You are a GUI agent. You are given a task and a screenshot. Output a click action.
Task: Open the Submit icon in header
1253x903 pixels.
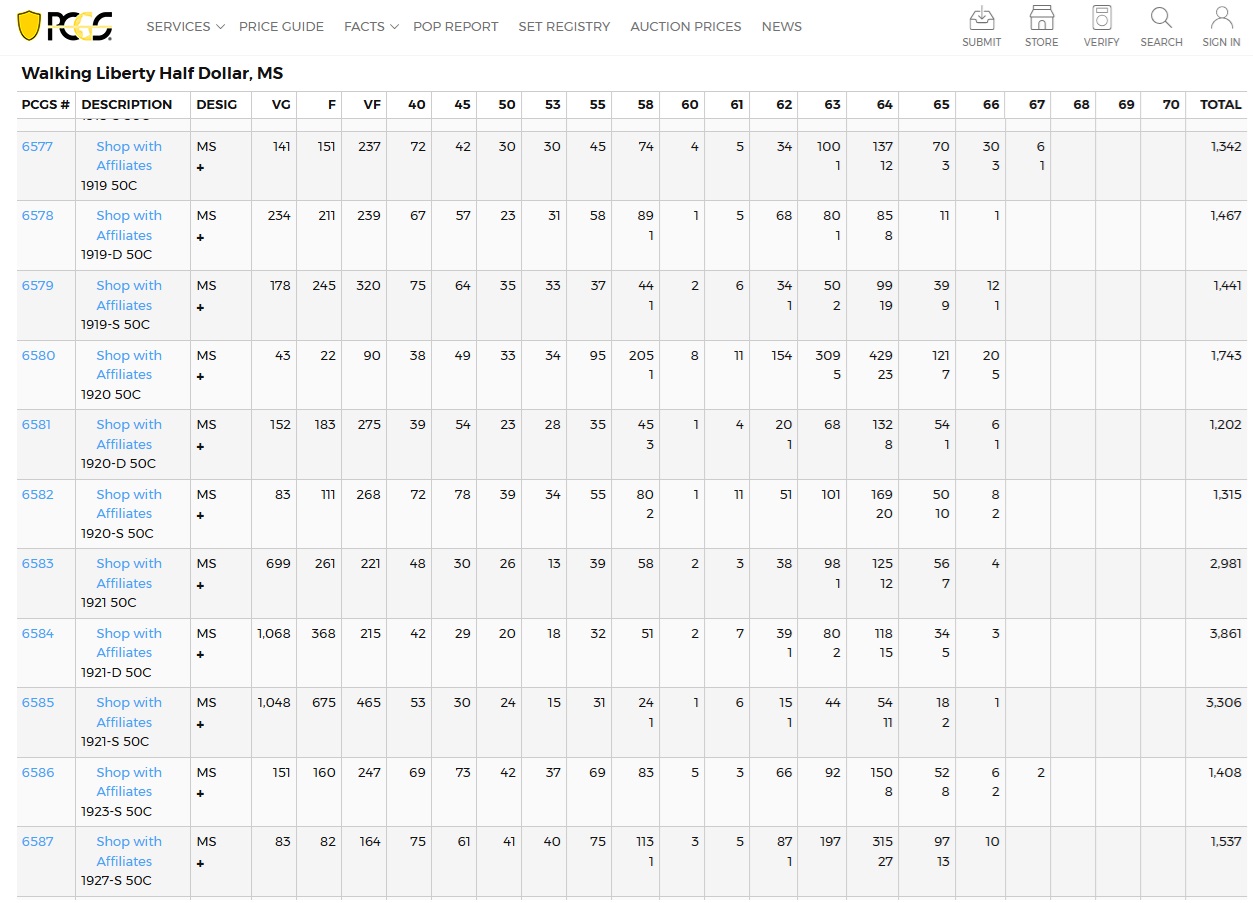(x=981, y=19)
